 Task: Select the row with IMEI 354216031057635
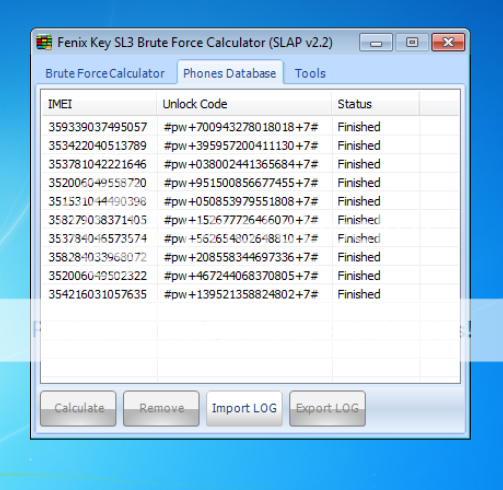pyautogui.click(x=250, y=294)
